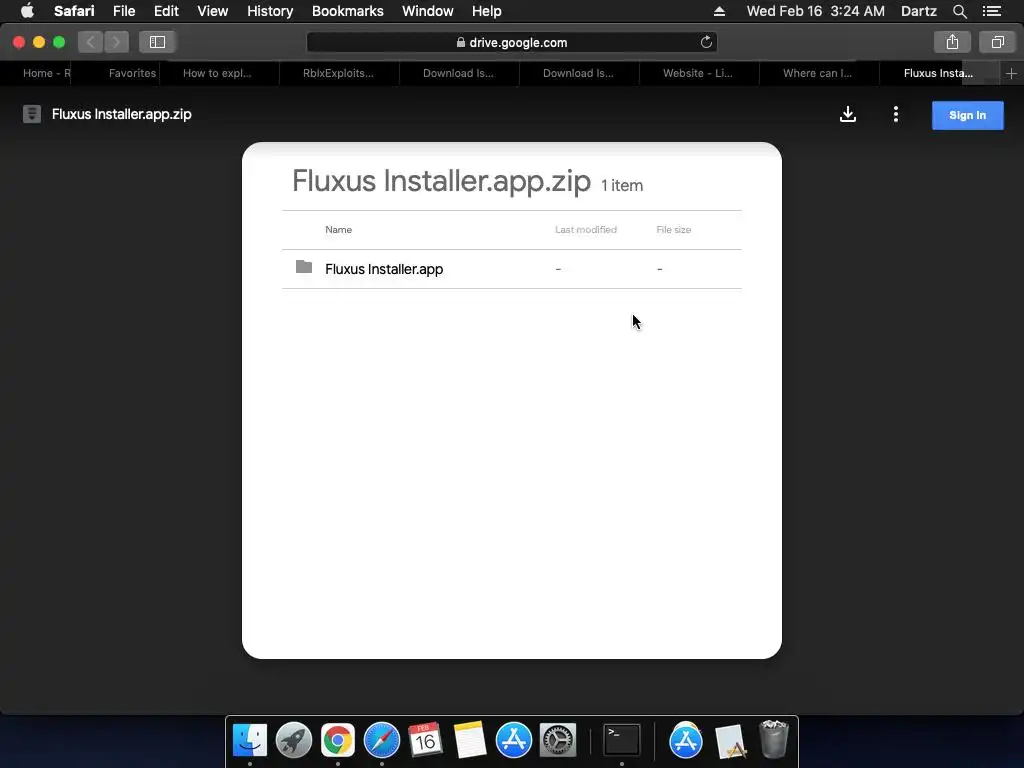Select the Fluxus Insta... tab
Viewport: 1024px width, 768px height.
[x=939, y=73]
